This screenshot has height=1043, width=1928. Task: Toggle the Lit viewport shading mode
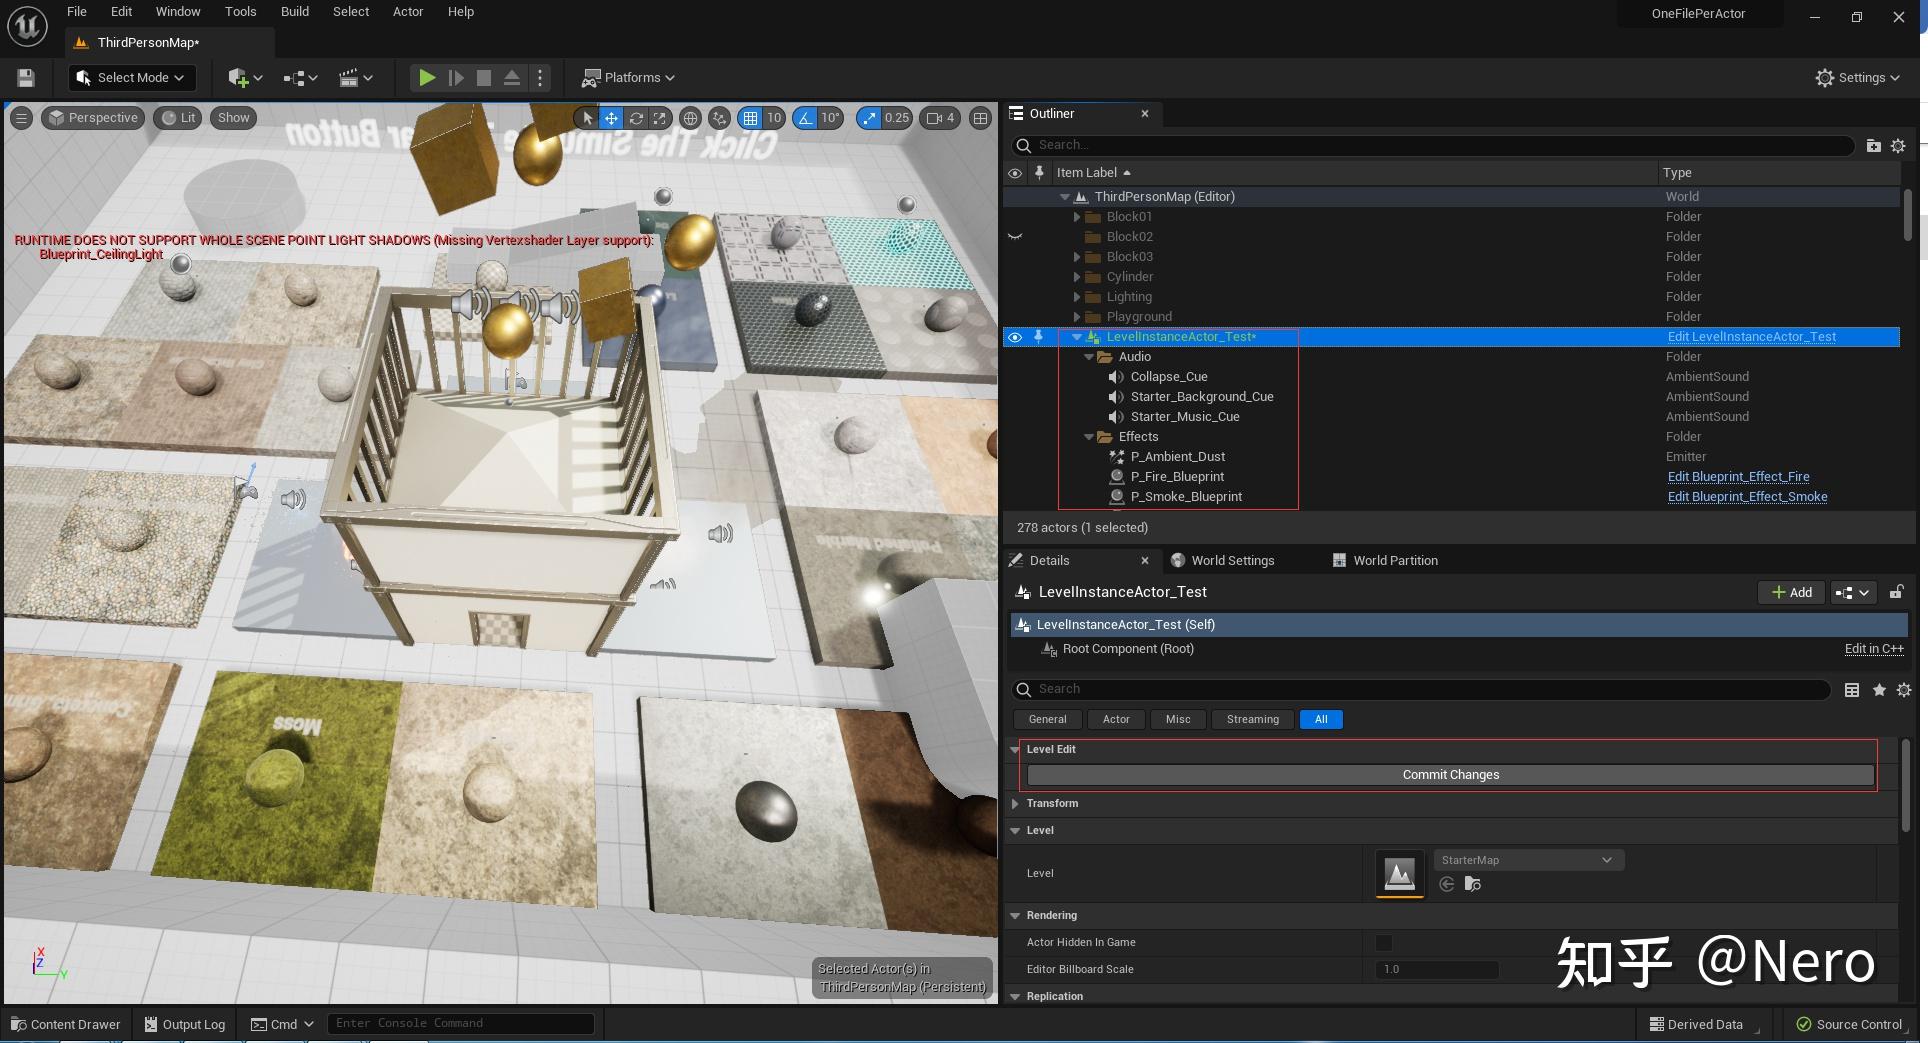tap(178, 117)
